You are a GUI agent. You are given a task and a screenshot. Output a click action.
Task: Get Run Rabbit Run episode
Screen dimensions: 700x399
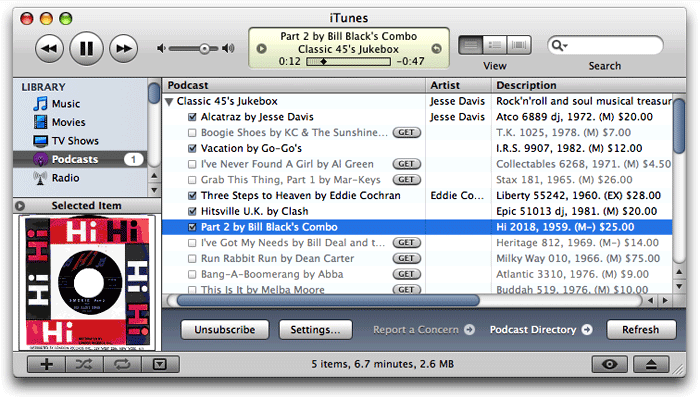point(406,258)
